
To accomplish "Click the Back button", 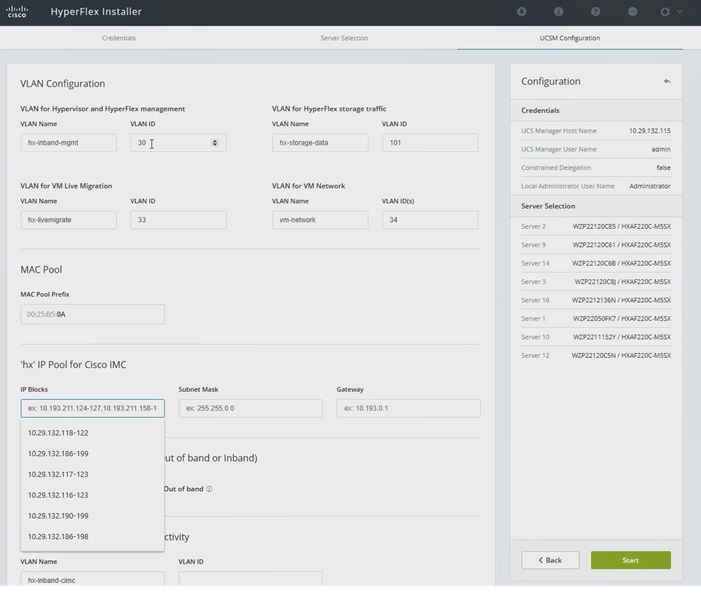I will click(550, 560).
